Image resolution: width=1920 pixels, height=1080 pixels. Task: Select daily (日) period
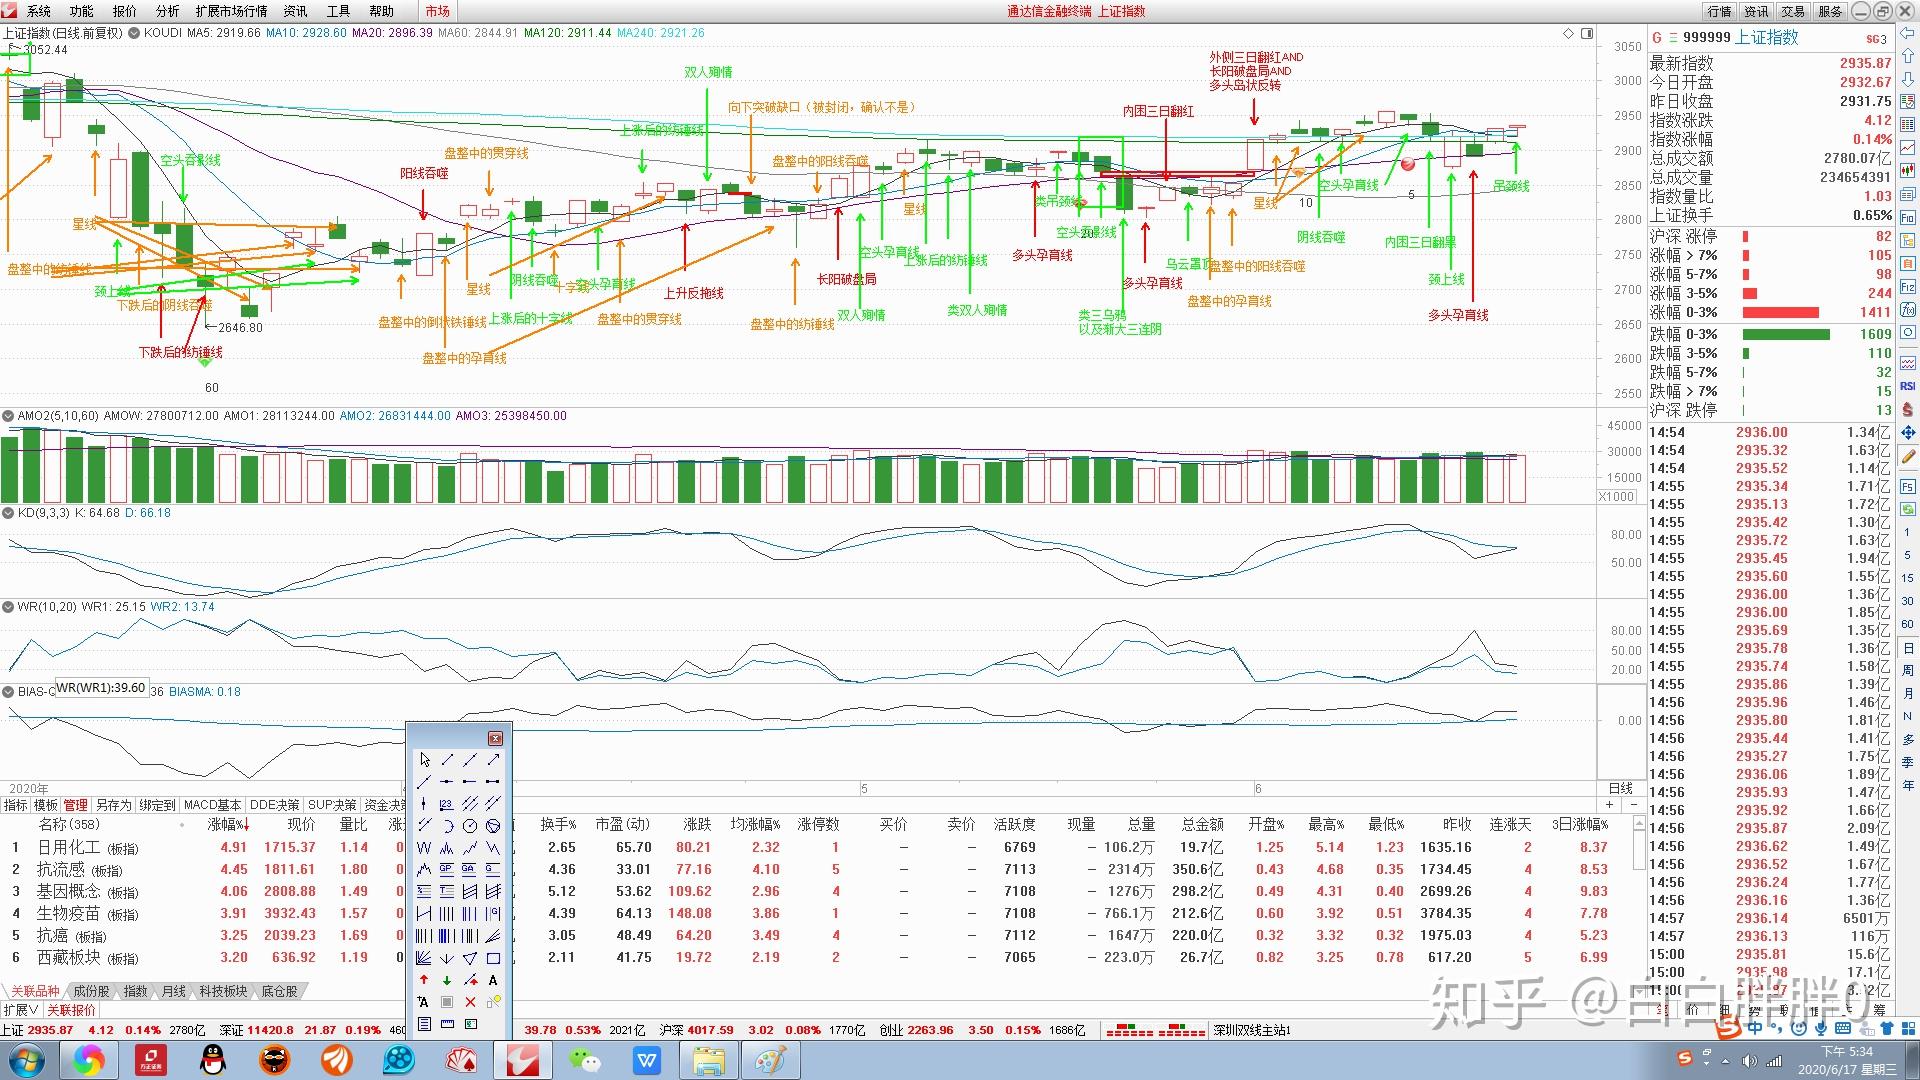pyautogui.click(x=1908, y=648)
